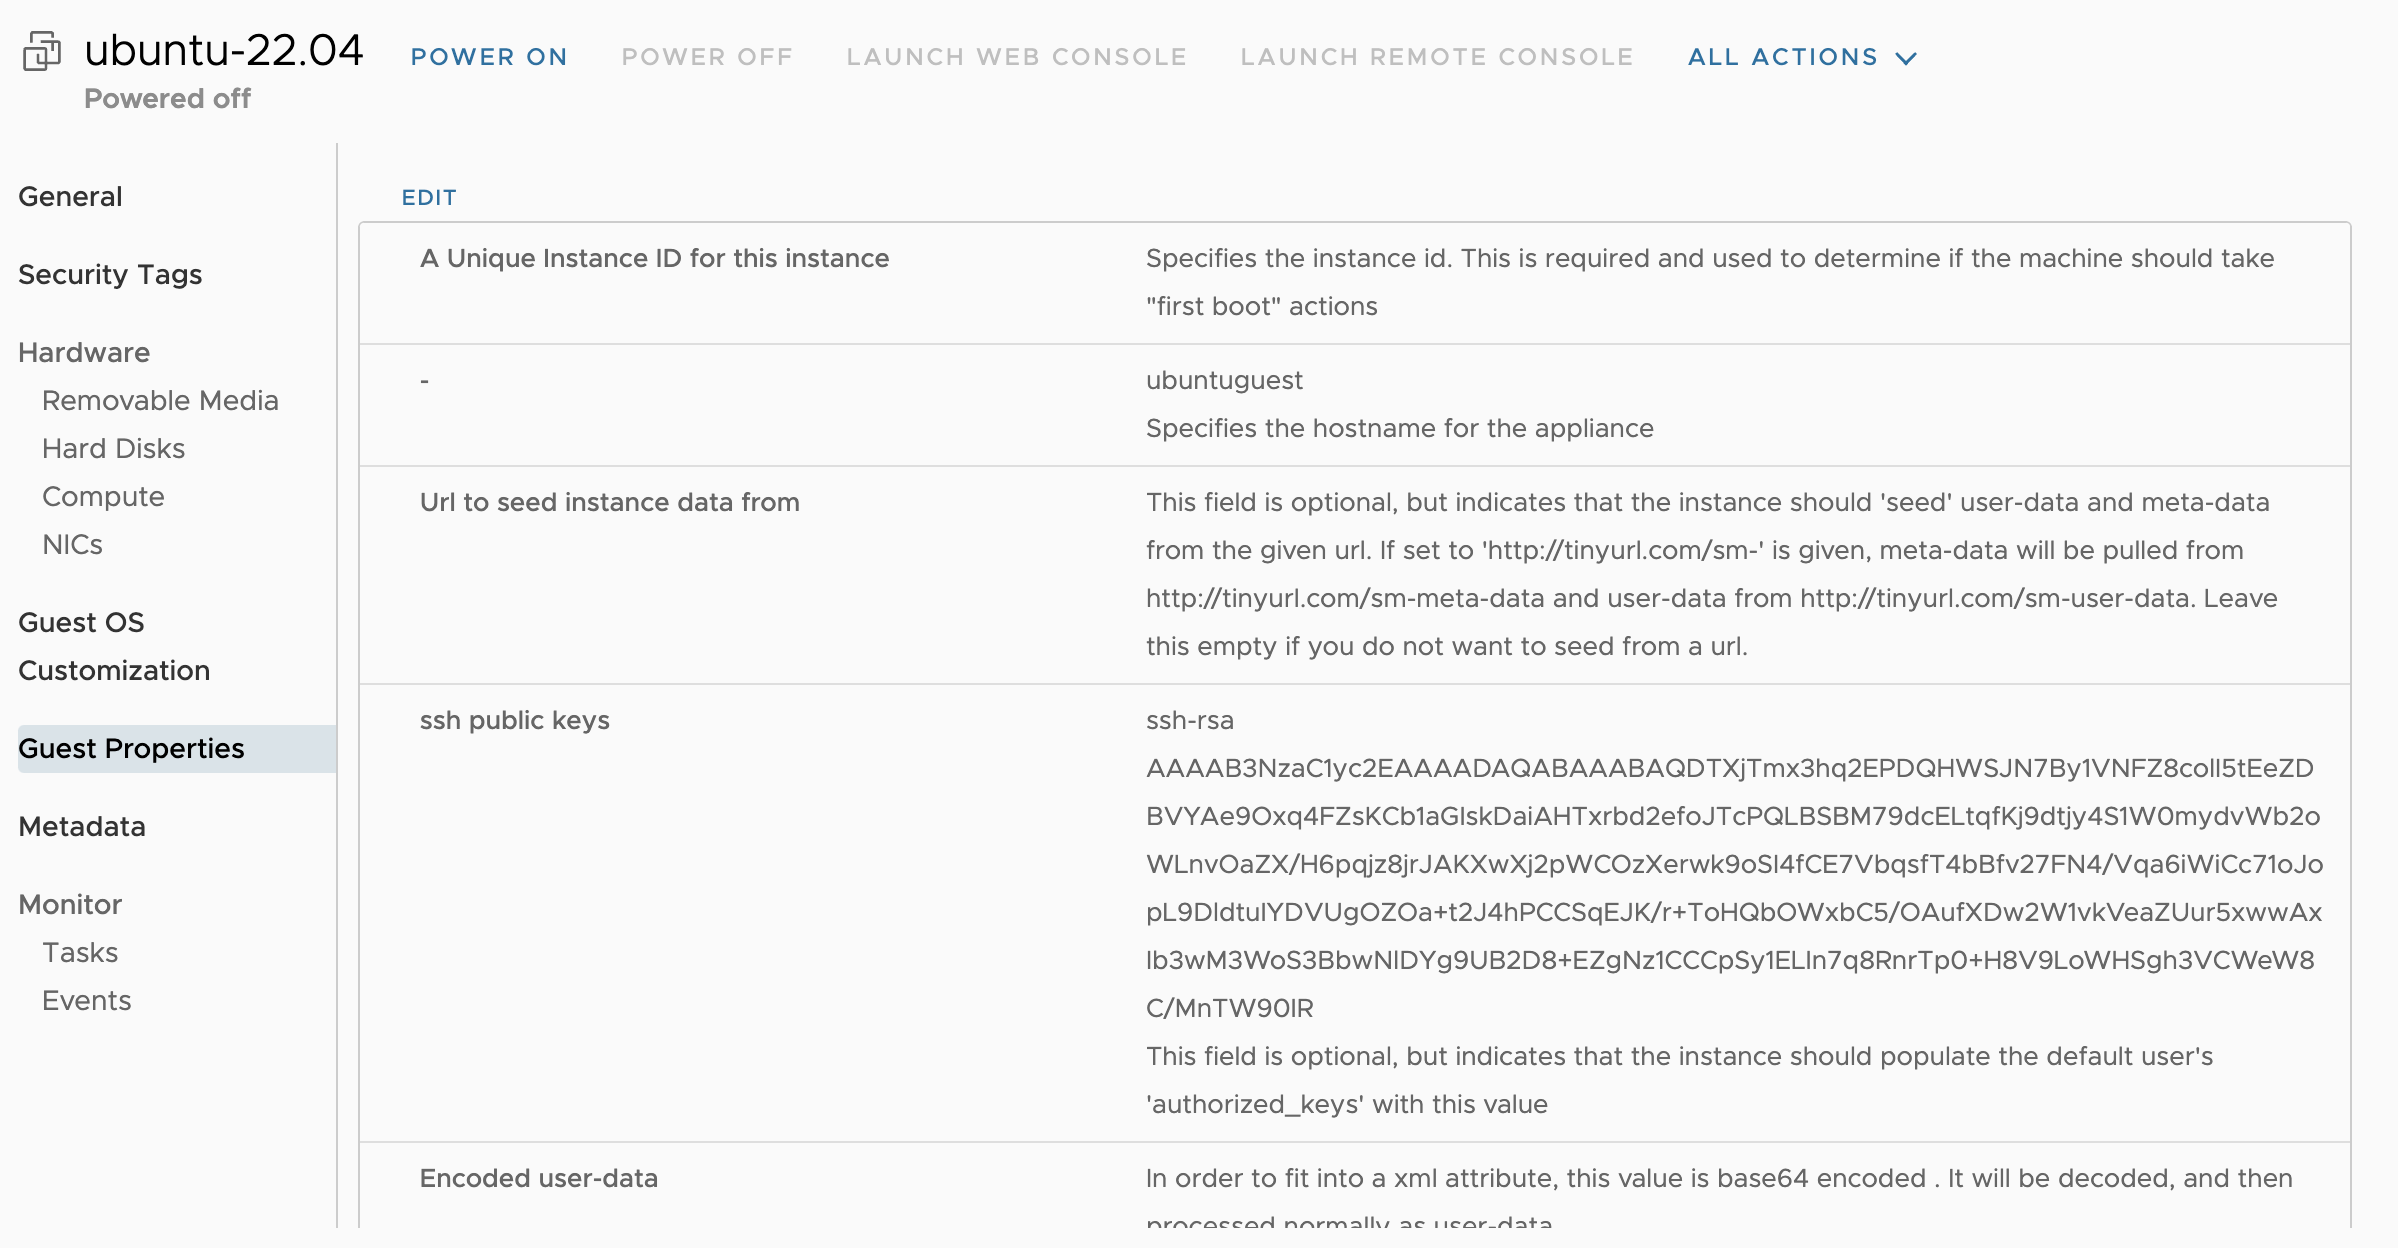Click Edit guest properties link
This screenshot has height=1248, width=2398.
pyautogui.click(x=429, y=197)
